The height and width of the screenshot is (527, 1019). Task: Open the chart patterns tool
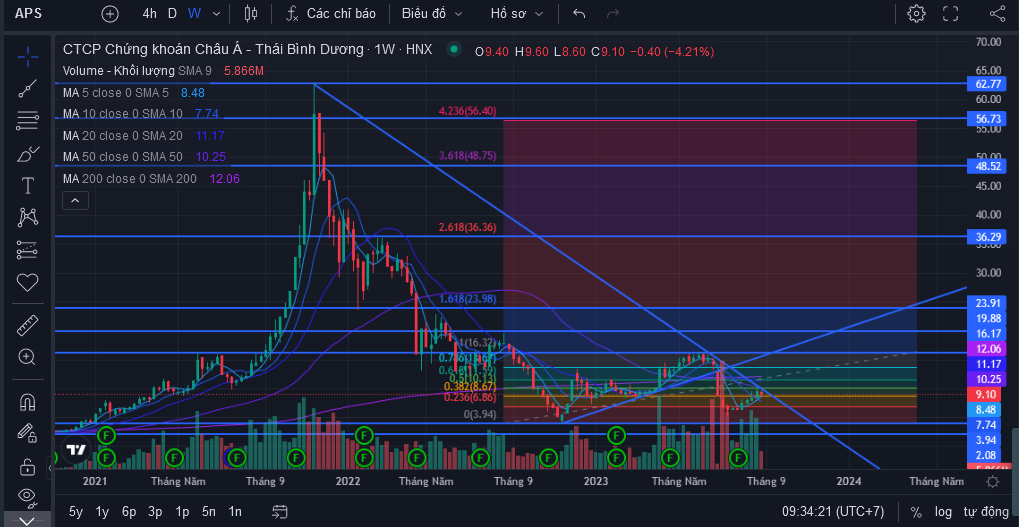[x=27, y=217]
